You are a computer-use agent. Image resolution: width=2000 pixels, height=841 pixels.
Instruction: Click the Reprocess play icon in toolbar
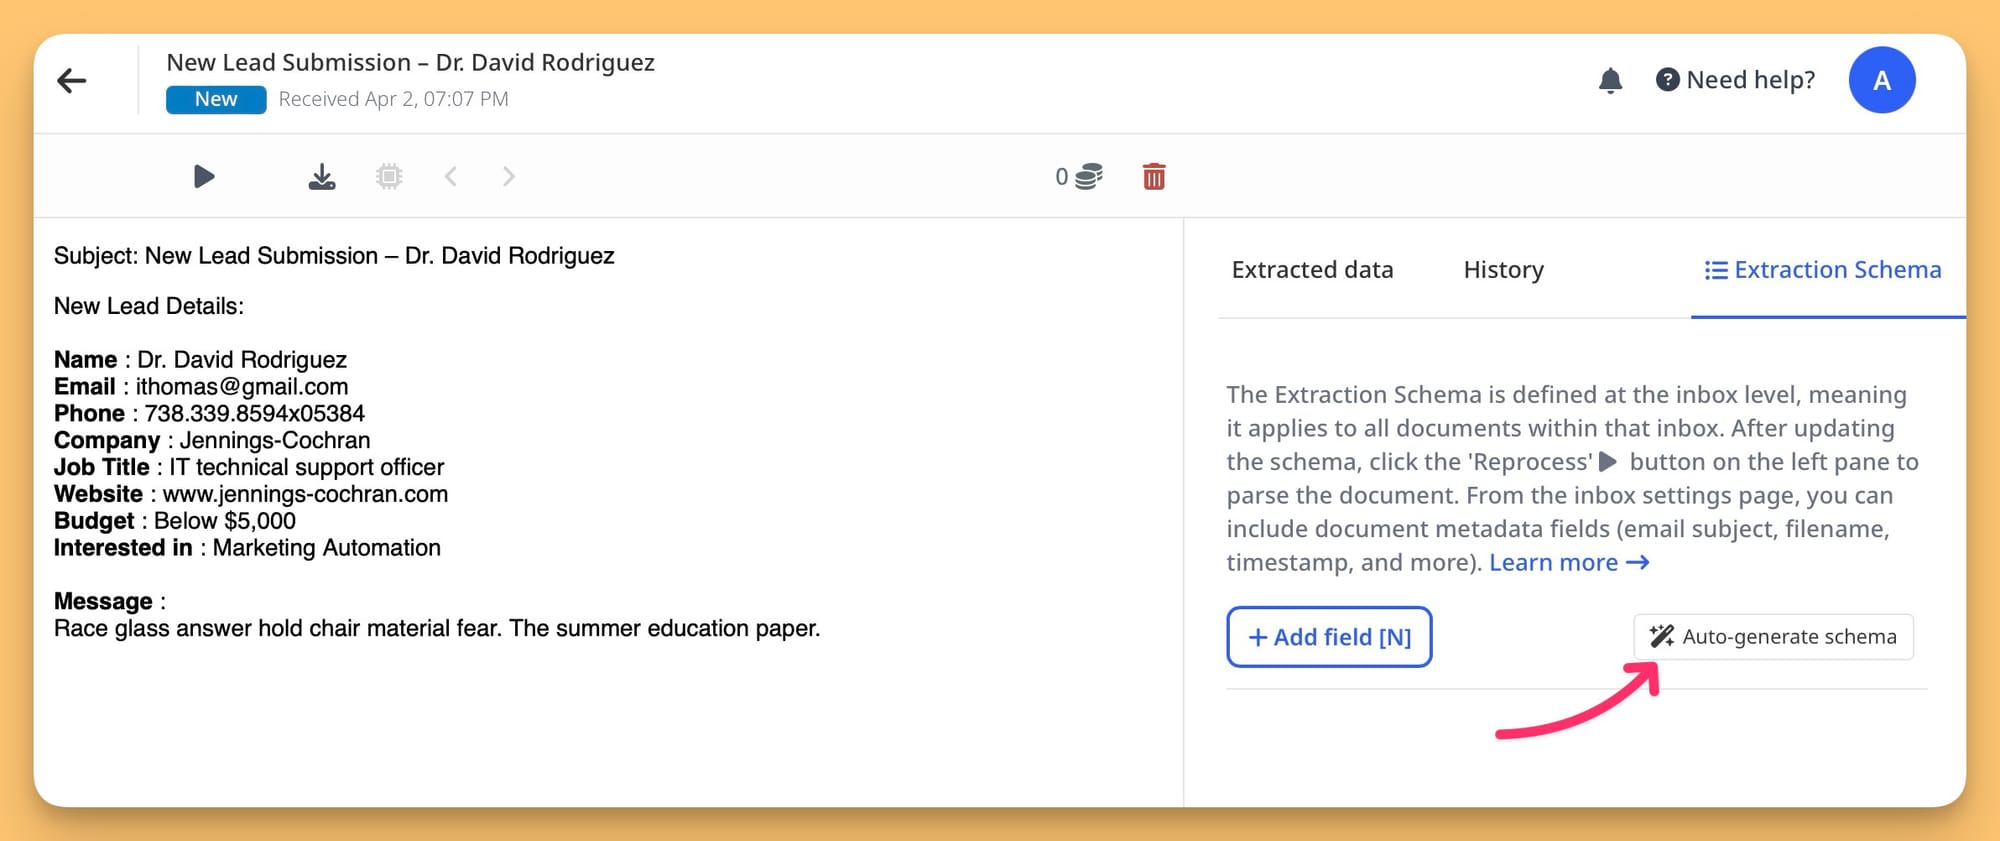204,177
